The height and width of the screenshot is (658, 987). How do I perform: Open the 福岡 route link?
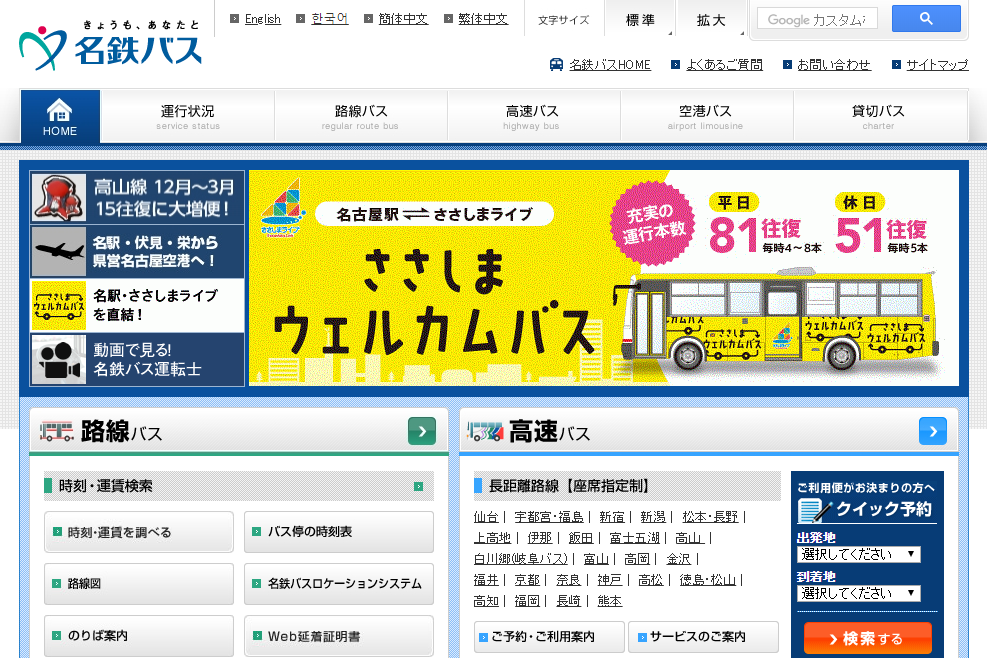pyautogui.click(x=527, y=601)
